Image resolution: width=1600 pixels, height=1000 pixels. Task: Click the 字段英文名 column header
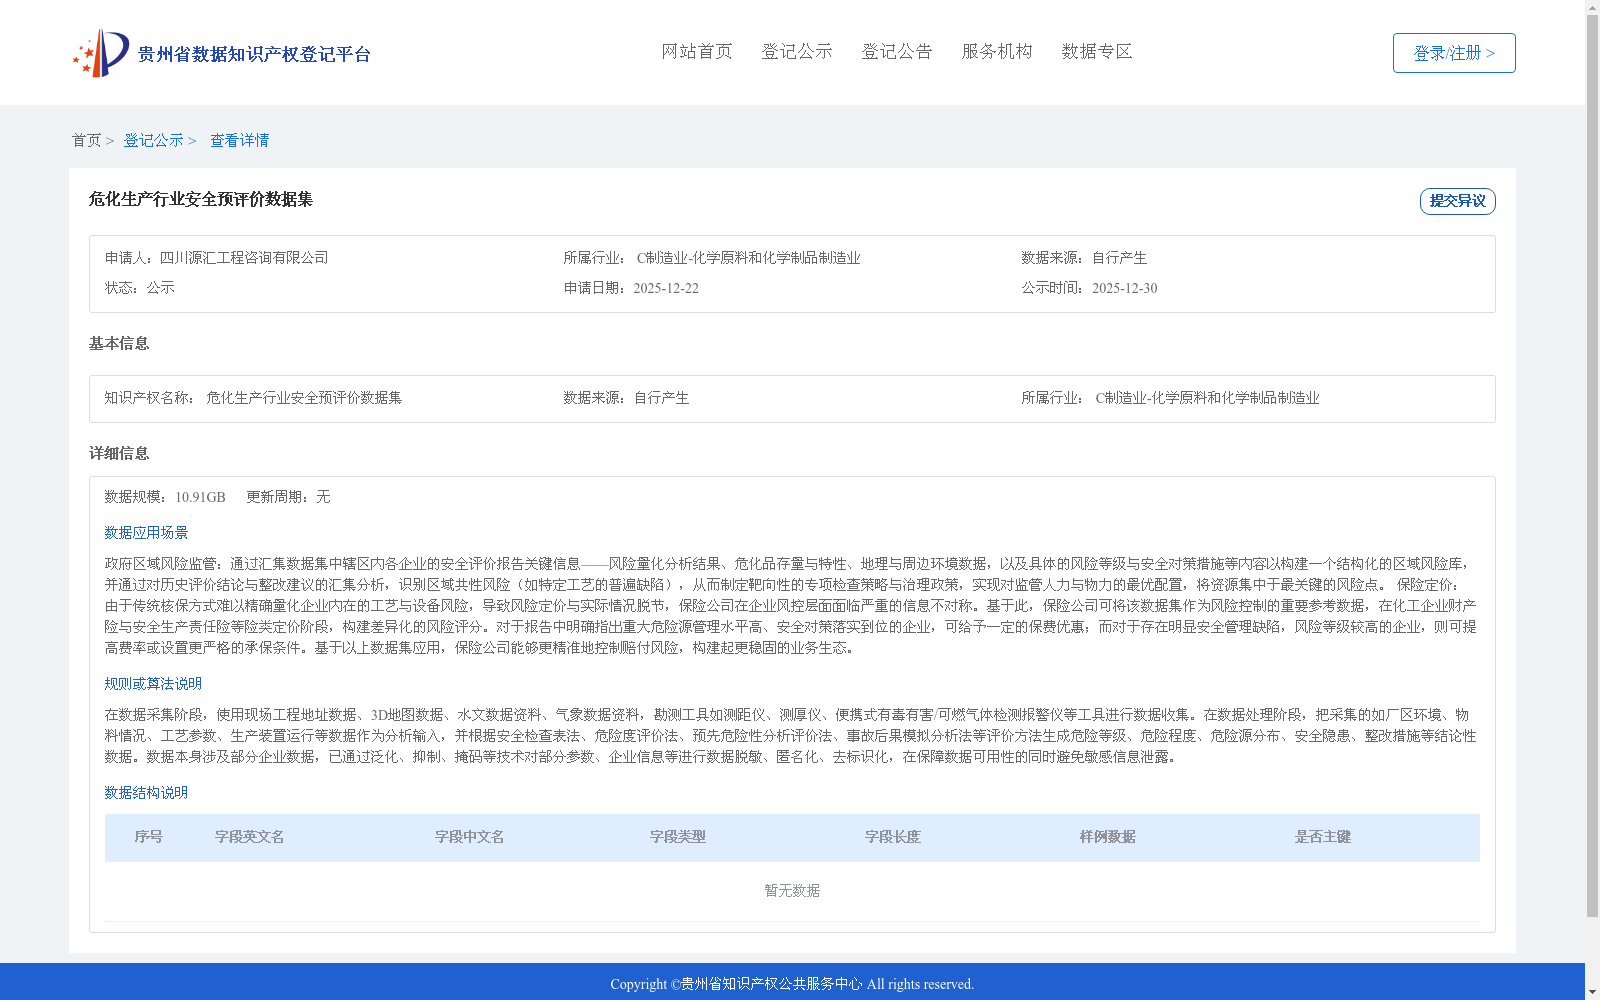250,837
